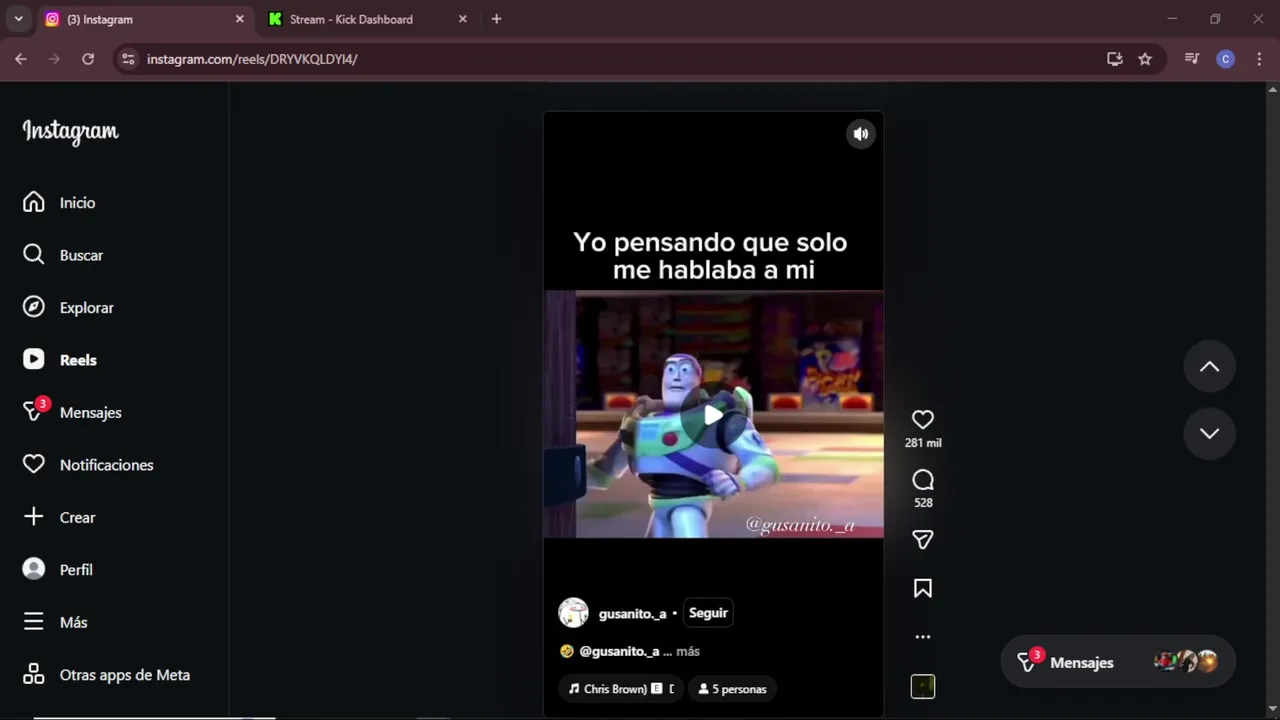The height and width of the screenshot is (720, 1280).
Task: Click the house Inicio icon
Action: [x=34, y=202]
